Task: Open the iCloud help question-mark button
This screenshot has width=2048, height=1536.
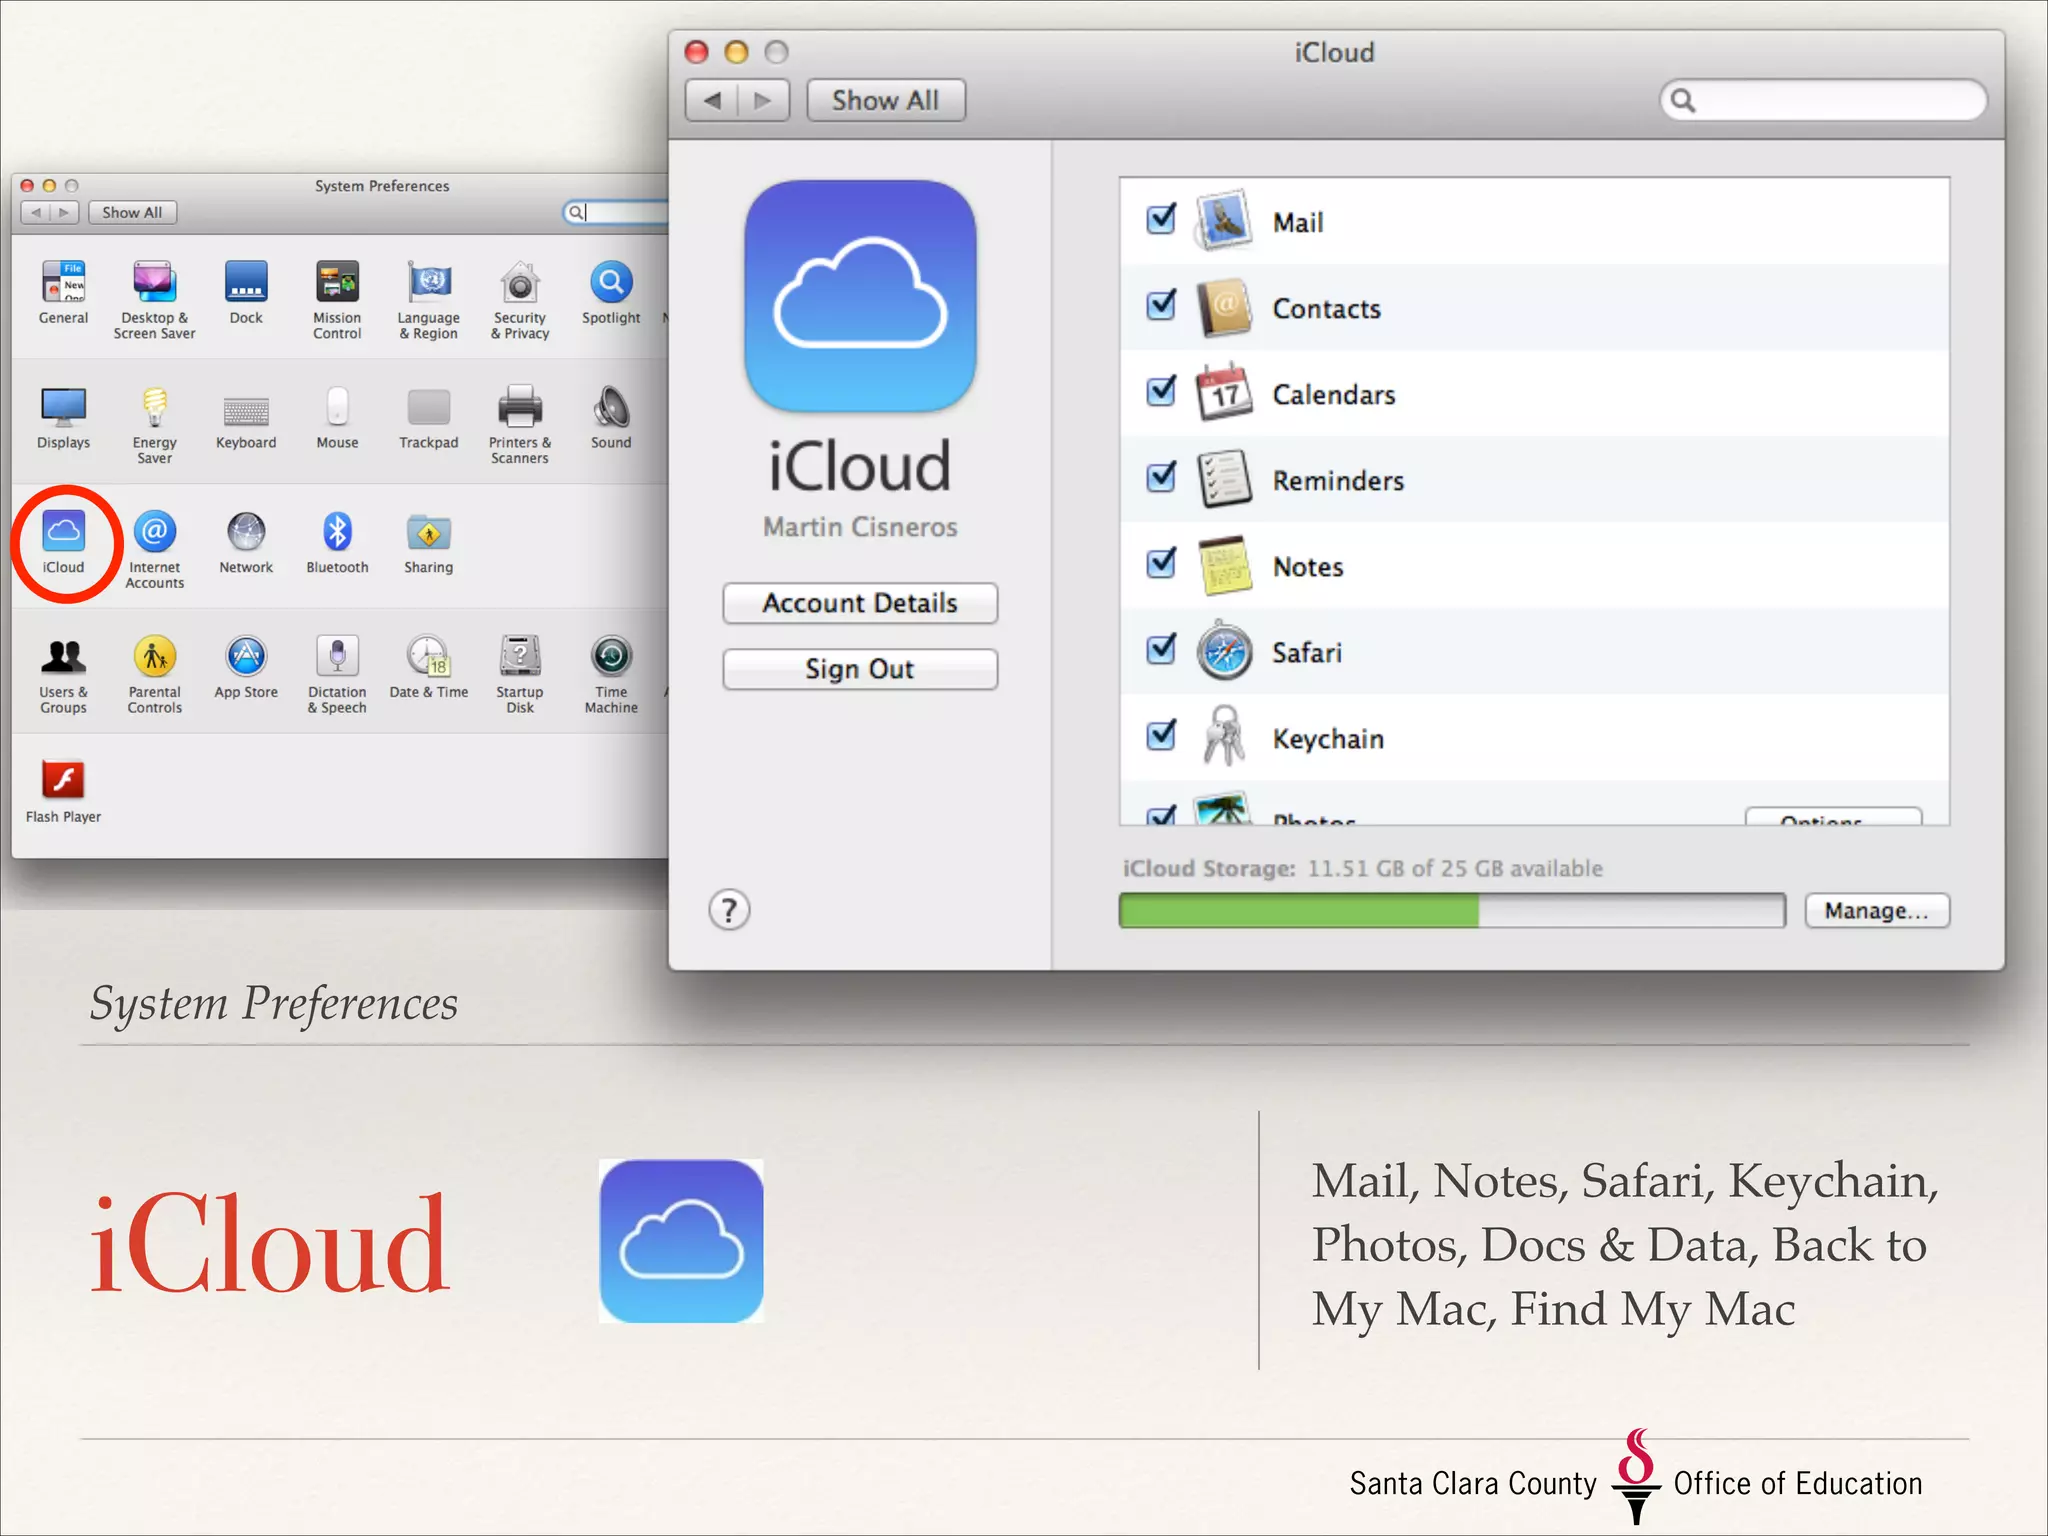Action: click(x=729, y=910)
